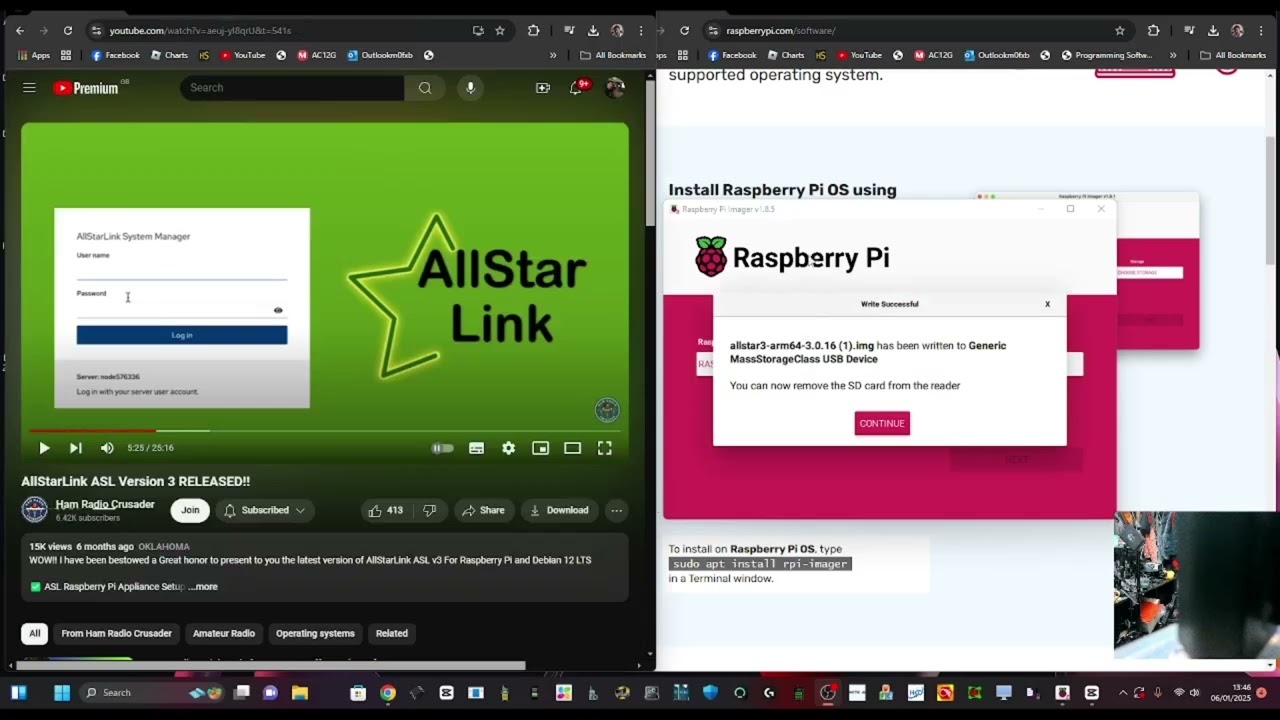Switch video to miniplayer
Viewport: 1280px width, 720px height.
(540, 448)
